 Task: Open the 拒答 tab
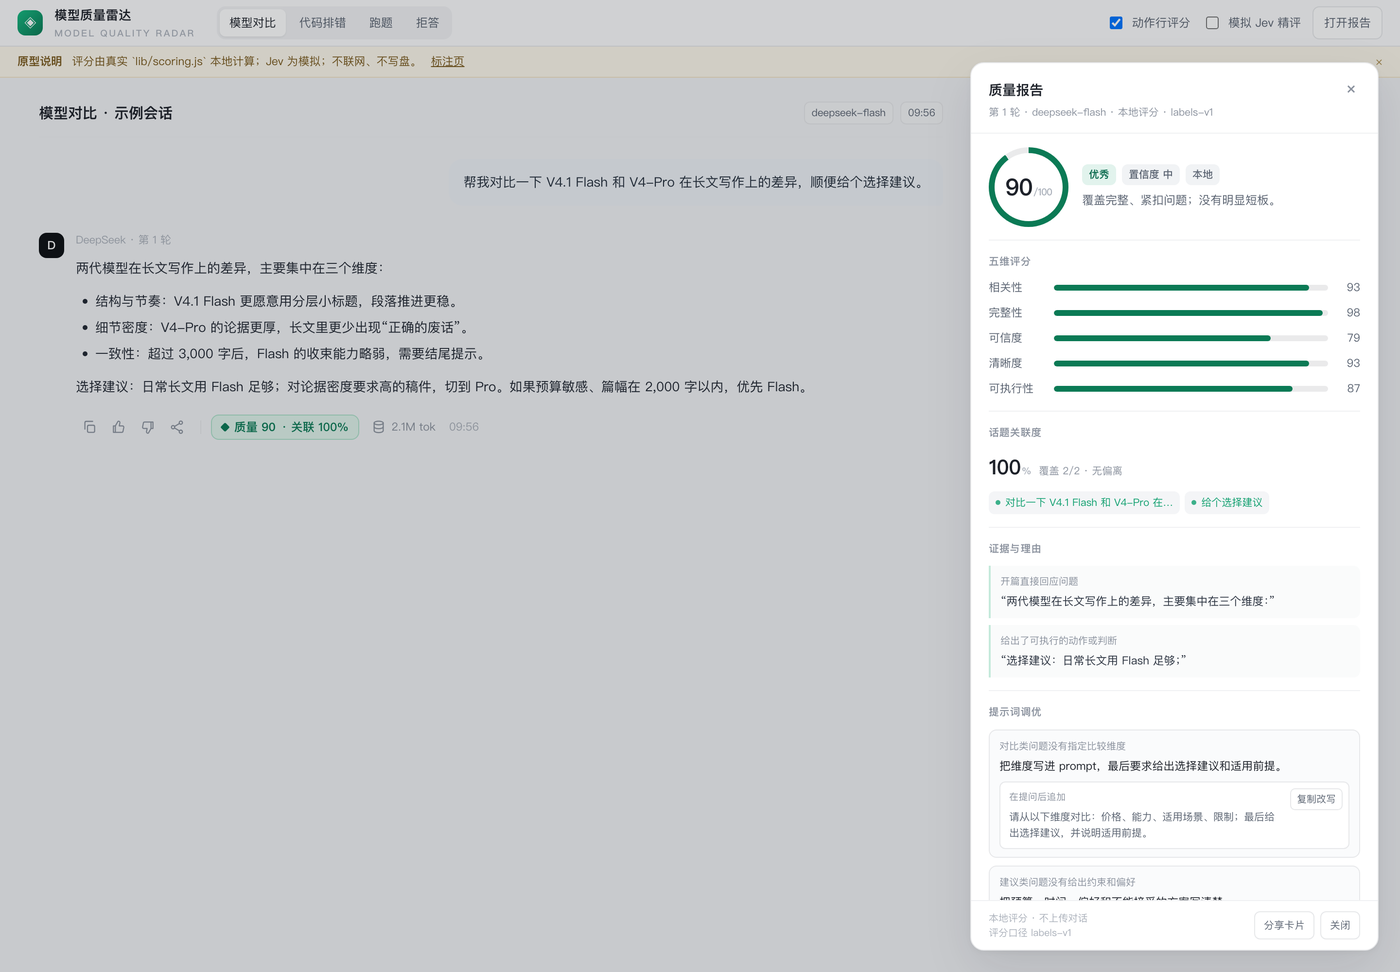427,22
